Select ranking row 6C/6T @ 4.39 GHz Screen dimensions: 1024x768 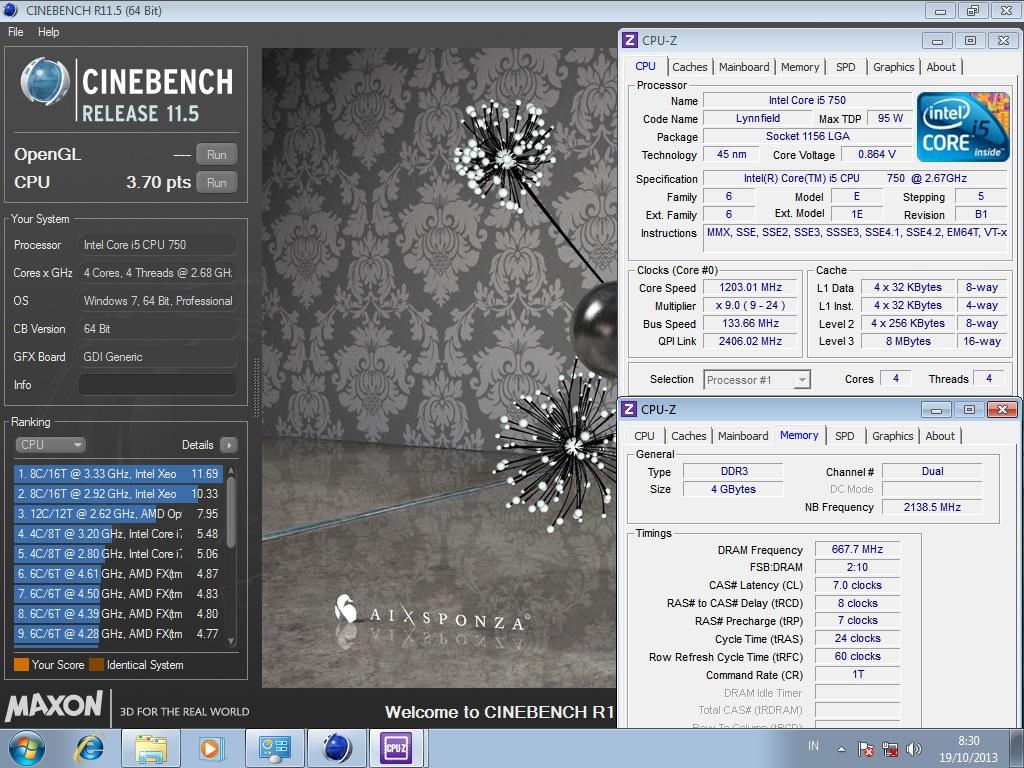pos(118,614)
